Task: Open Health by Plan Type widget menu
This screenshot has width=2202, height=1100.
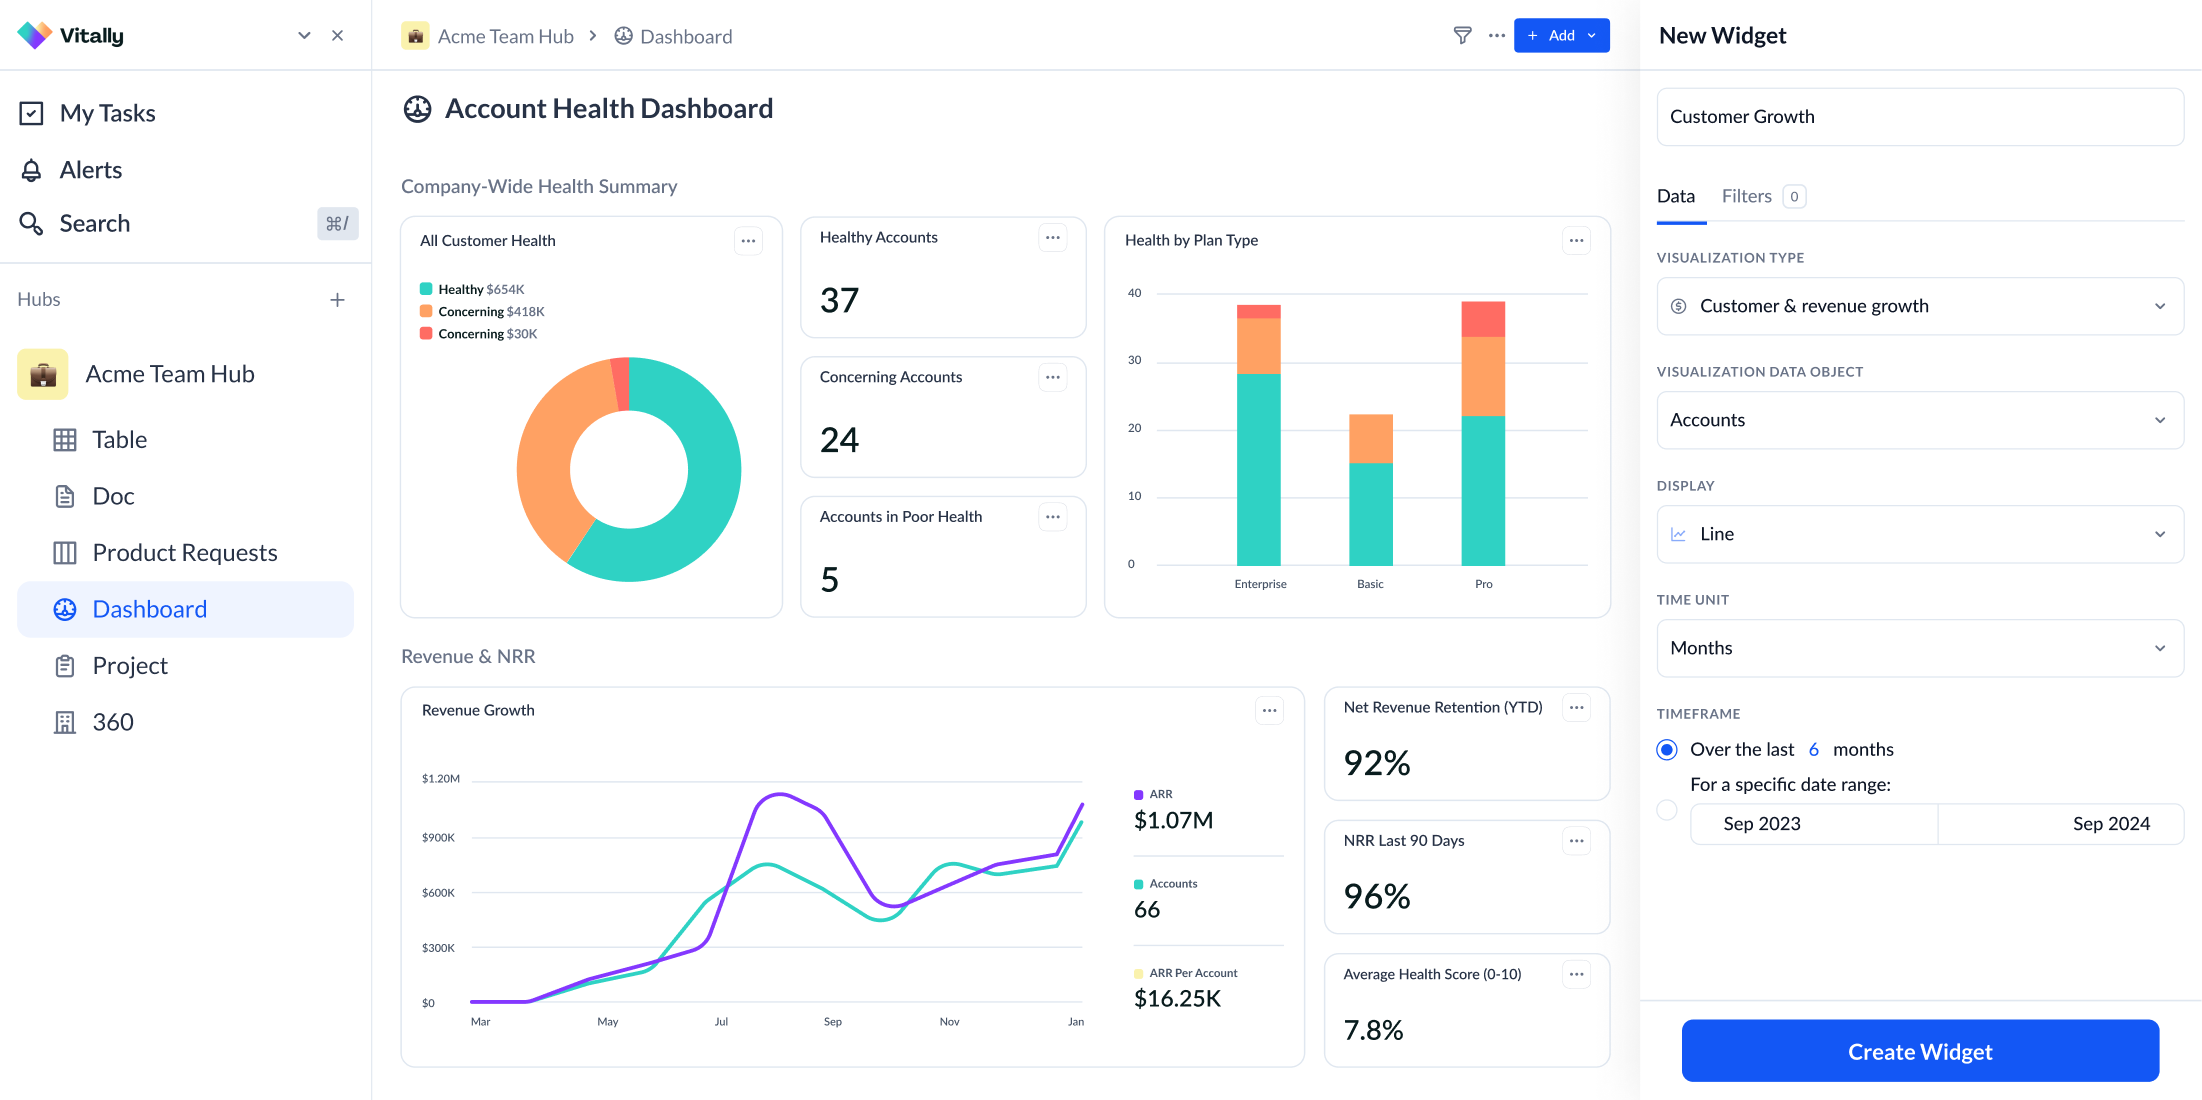Action: click(x=1577, y=240)
